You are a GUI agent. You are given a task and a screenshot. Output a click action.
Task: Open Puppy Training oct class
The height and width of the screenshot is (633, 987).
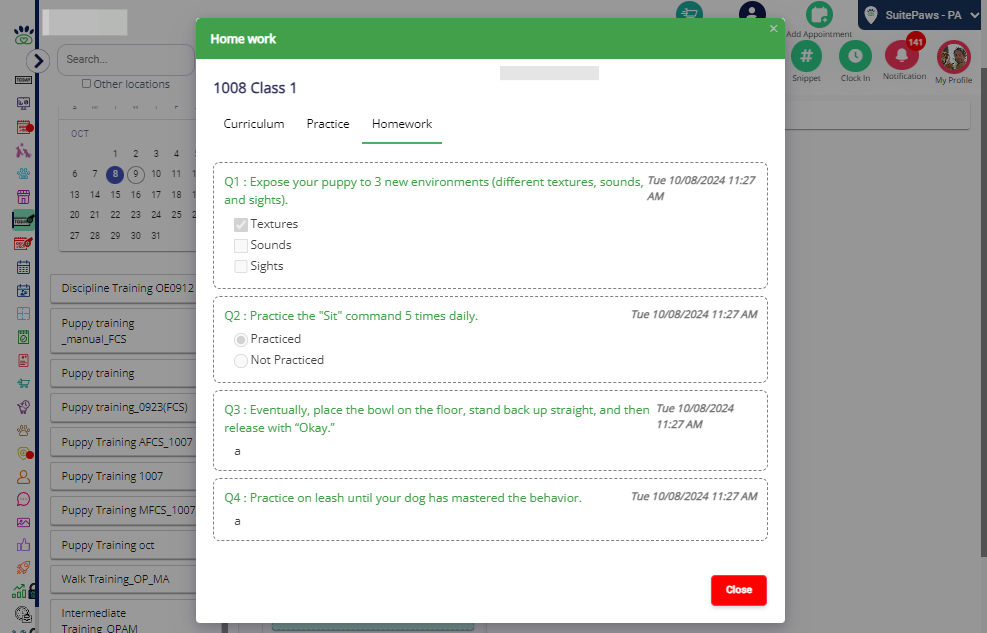[x=123, y=546]
